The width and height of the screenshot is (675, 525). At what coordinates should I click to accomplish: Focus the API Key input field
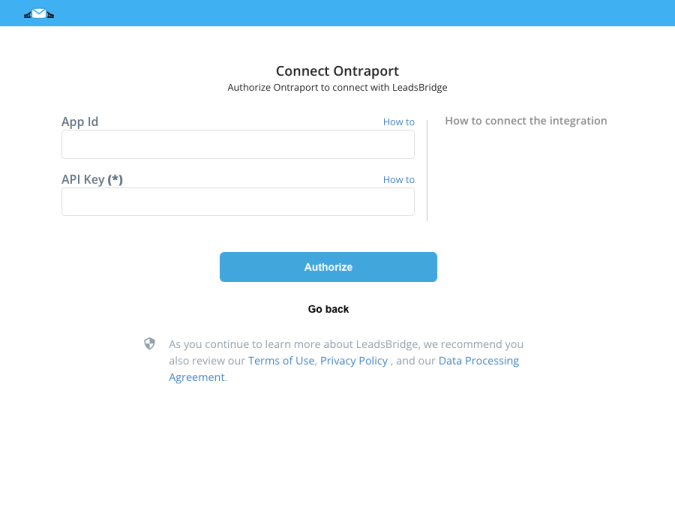click(238, 202)
